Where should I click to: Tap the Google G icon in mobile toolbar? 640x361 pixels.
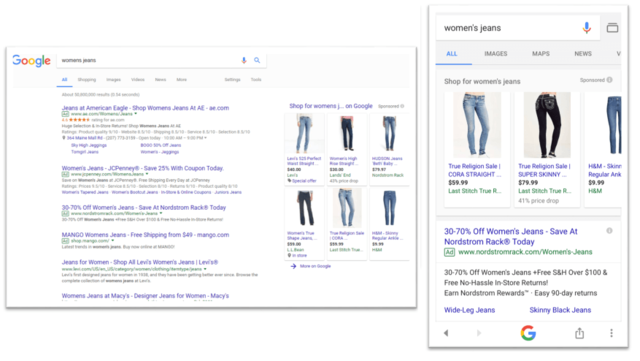pos(528,333)
